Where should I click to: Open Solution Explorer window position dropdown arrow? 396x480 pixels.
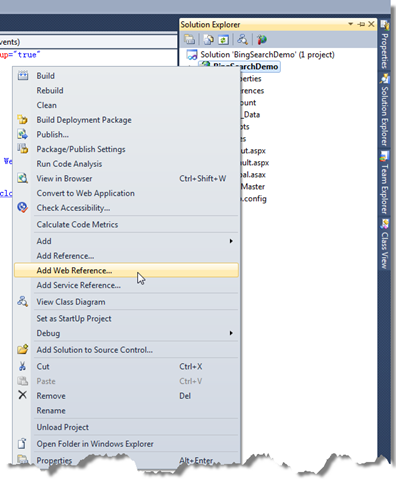[x=350, y=24]
